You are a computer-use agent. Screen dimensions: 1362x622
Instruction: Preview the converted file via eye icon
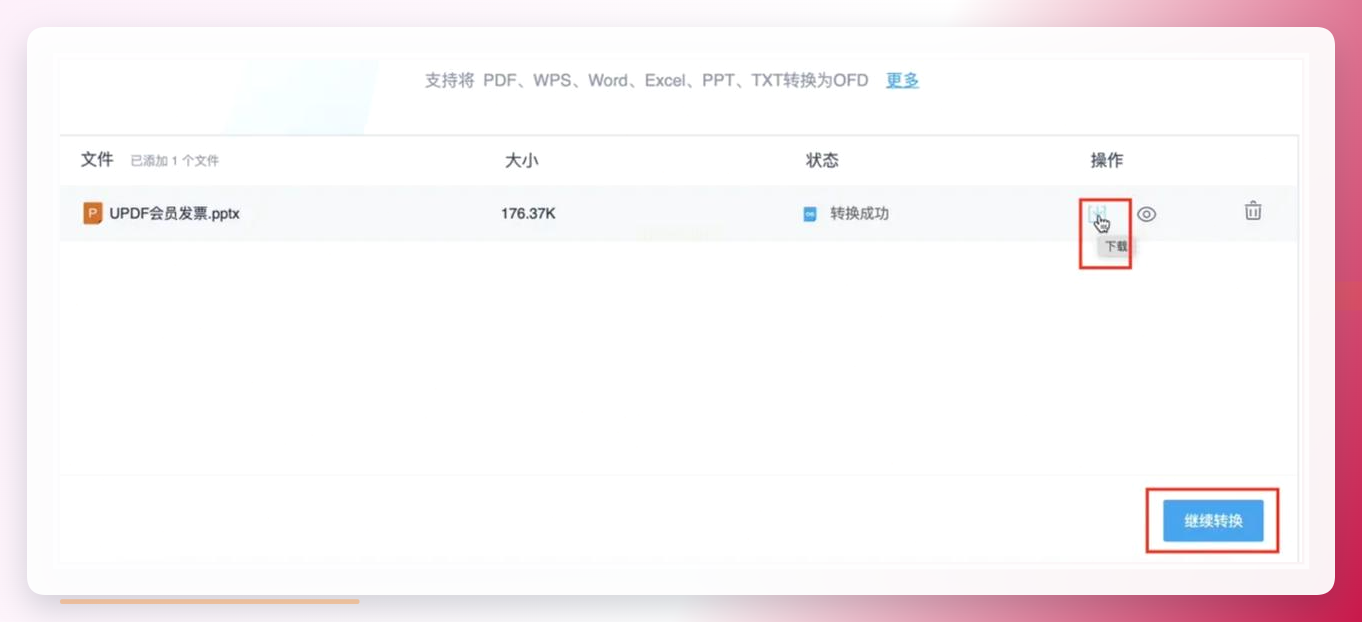1147,214
